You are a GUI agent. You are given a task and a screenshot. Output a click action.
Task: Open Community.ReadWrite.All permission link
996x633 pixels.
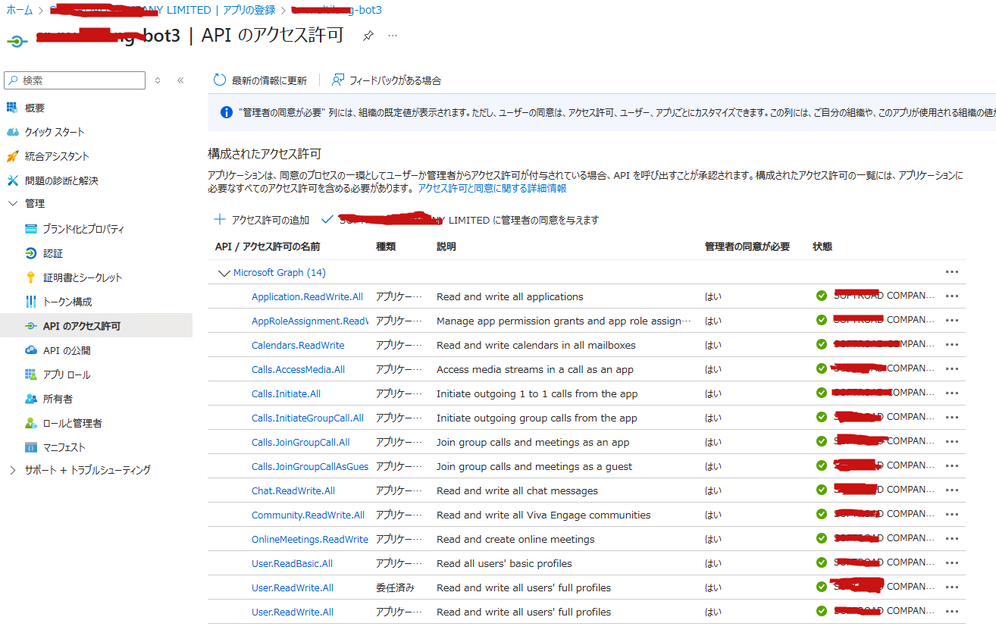[x=308, y=515]
